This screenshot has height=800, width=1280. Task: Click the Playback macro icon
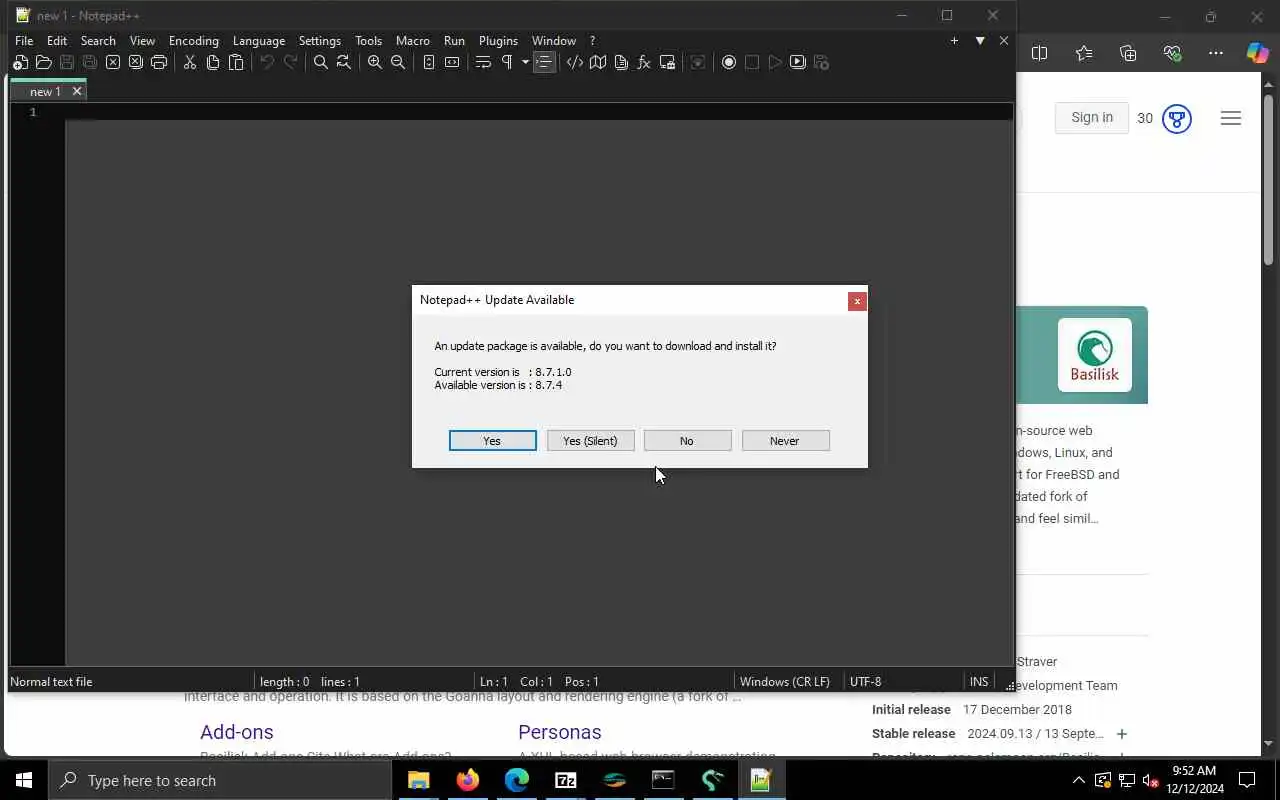[x=775, y=62]
